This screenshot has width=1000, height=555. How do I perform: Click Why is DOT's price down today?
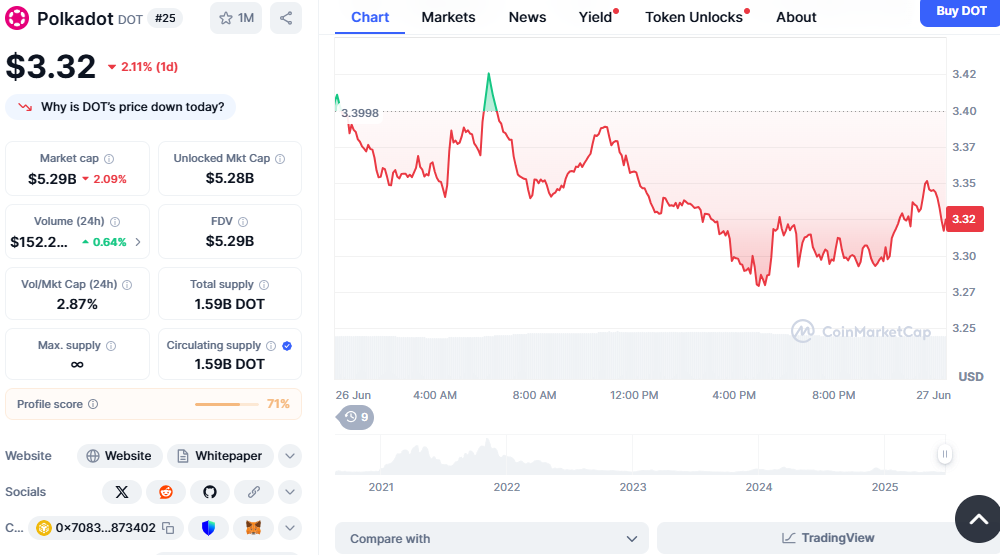121,107
